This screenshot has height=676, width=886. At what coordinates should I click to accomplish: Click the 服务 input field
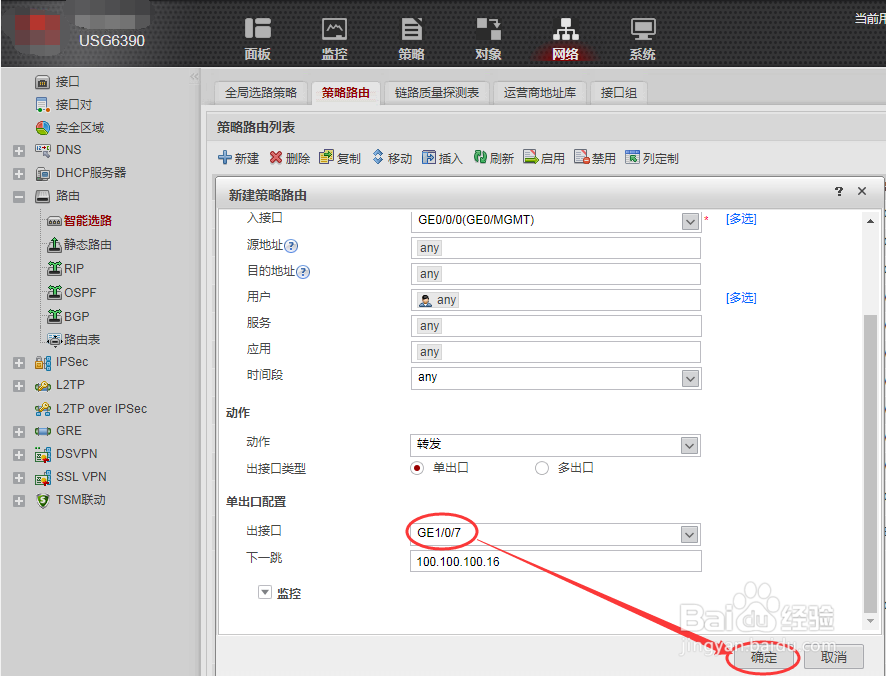(x=556, y=326)
